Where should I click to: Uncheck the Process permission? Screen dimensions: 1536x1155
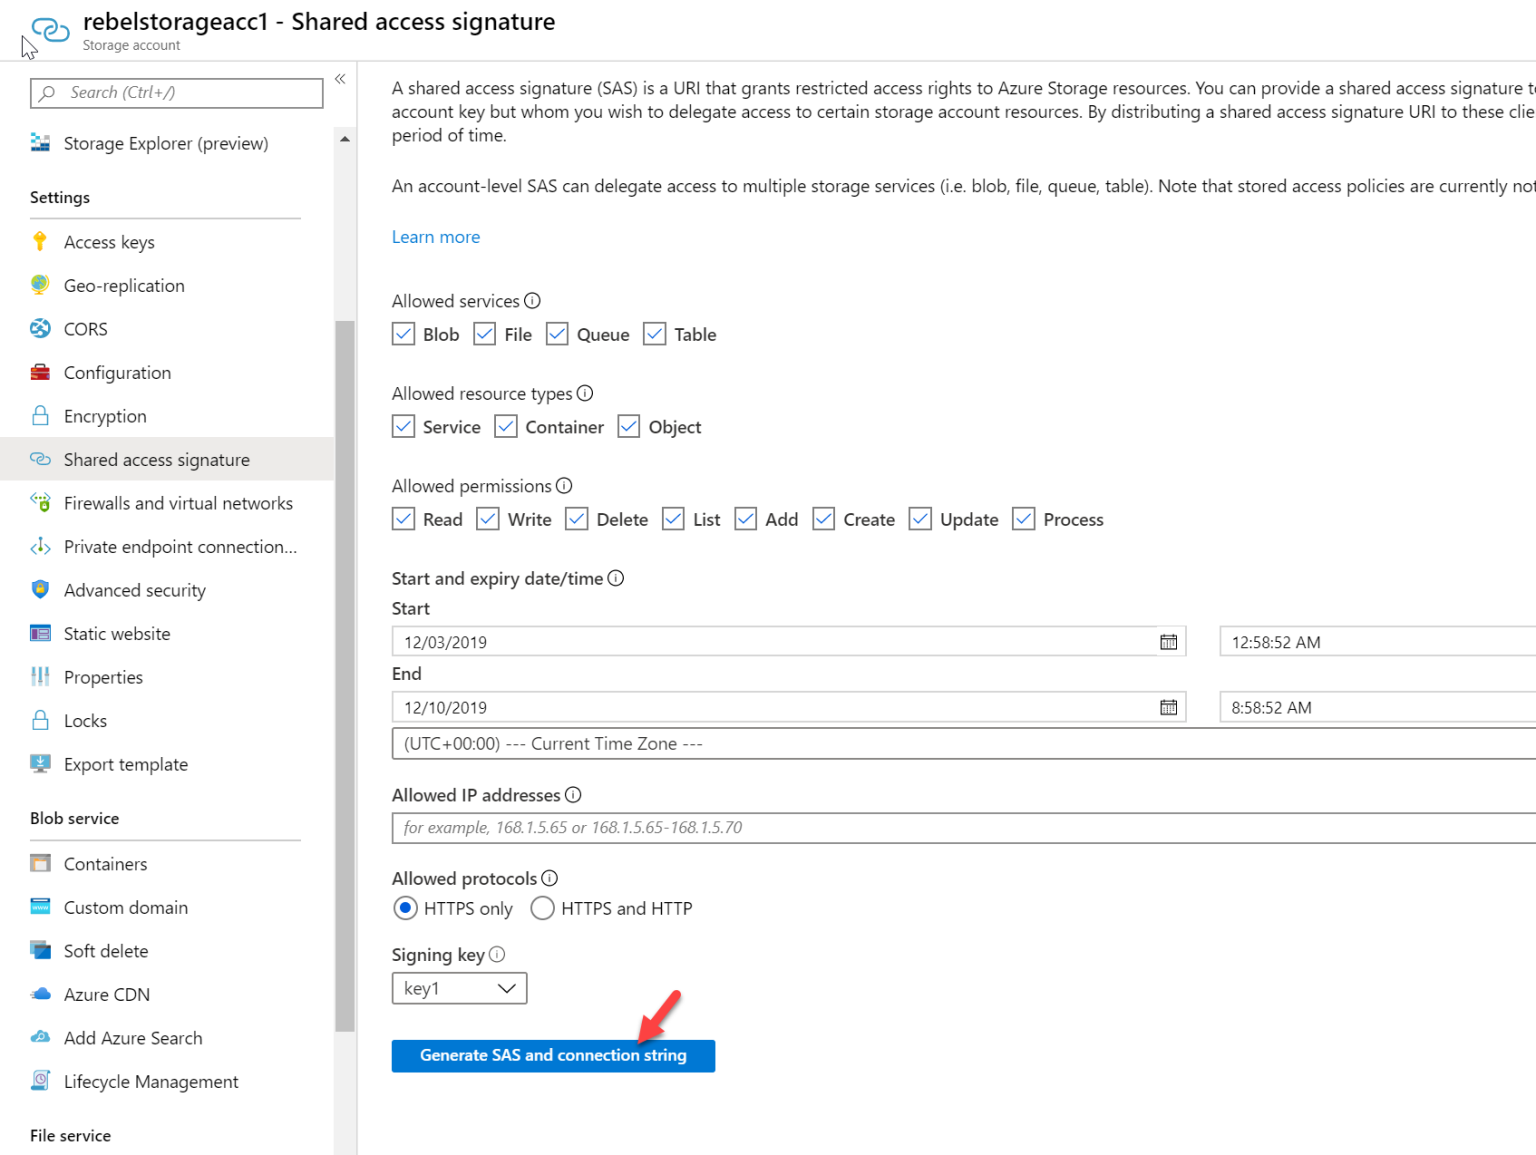coord(1023,519)
